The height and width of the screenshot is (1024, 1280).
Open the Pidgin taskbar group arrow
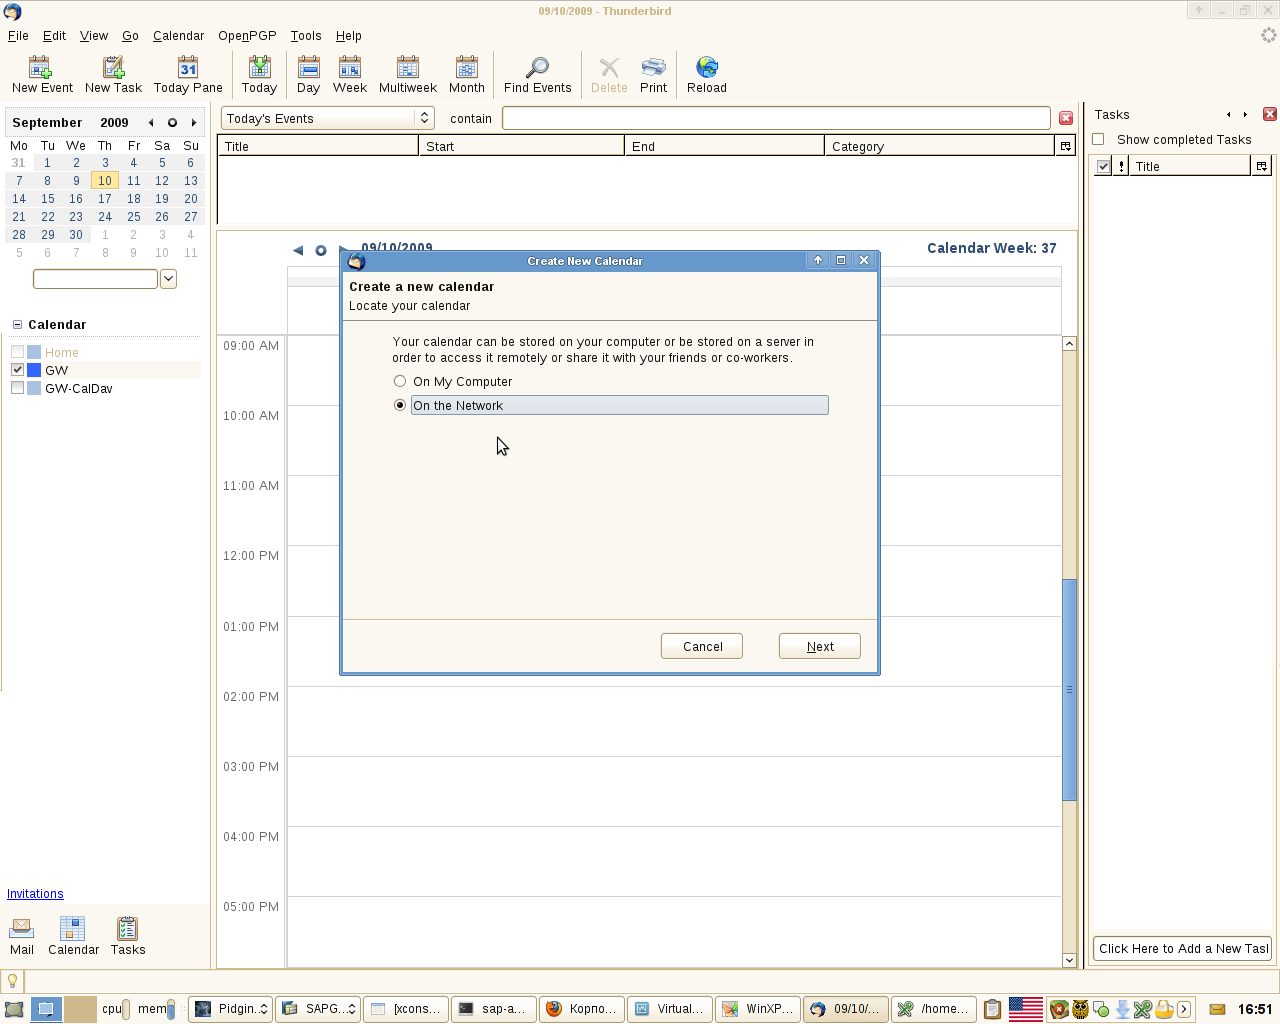click(264, 1009)
